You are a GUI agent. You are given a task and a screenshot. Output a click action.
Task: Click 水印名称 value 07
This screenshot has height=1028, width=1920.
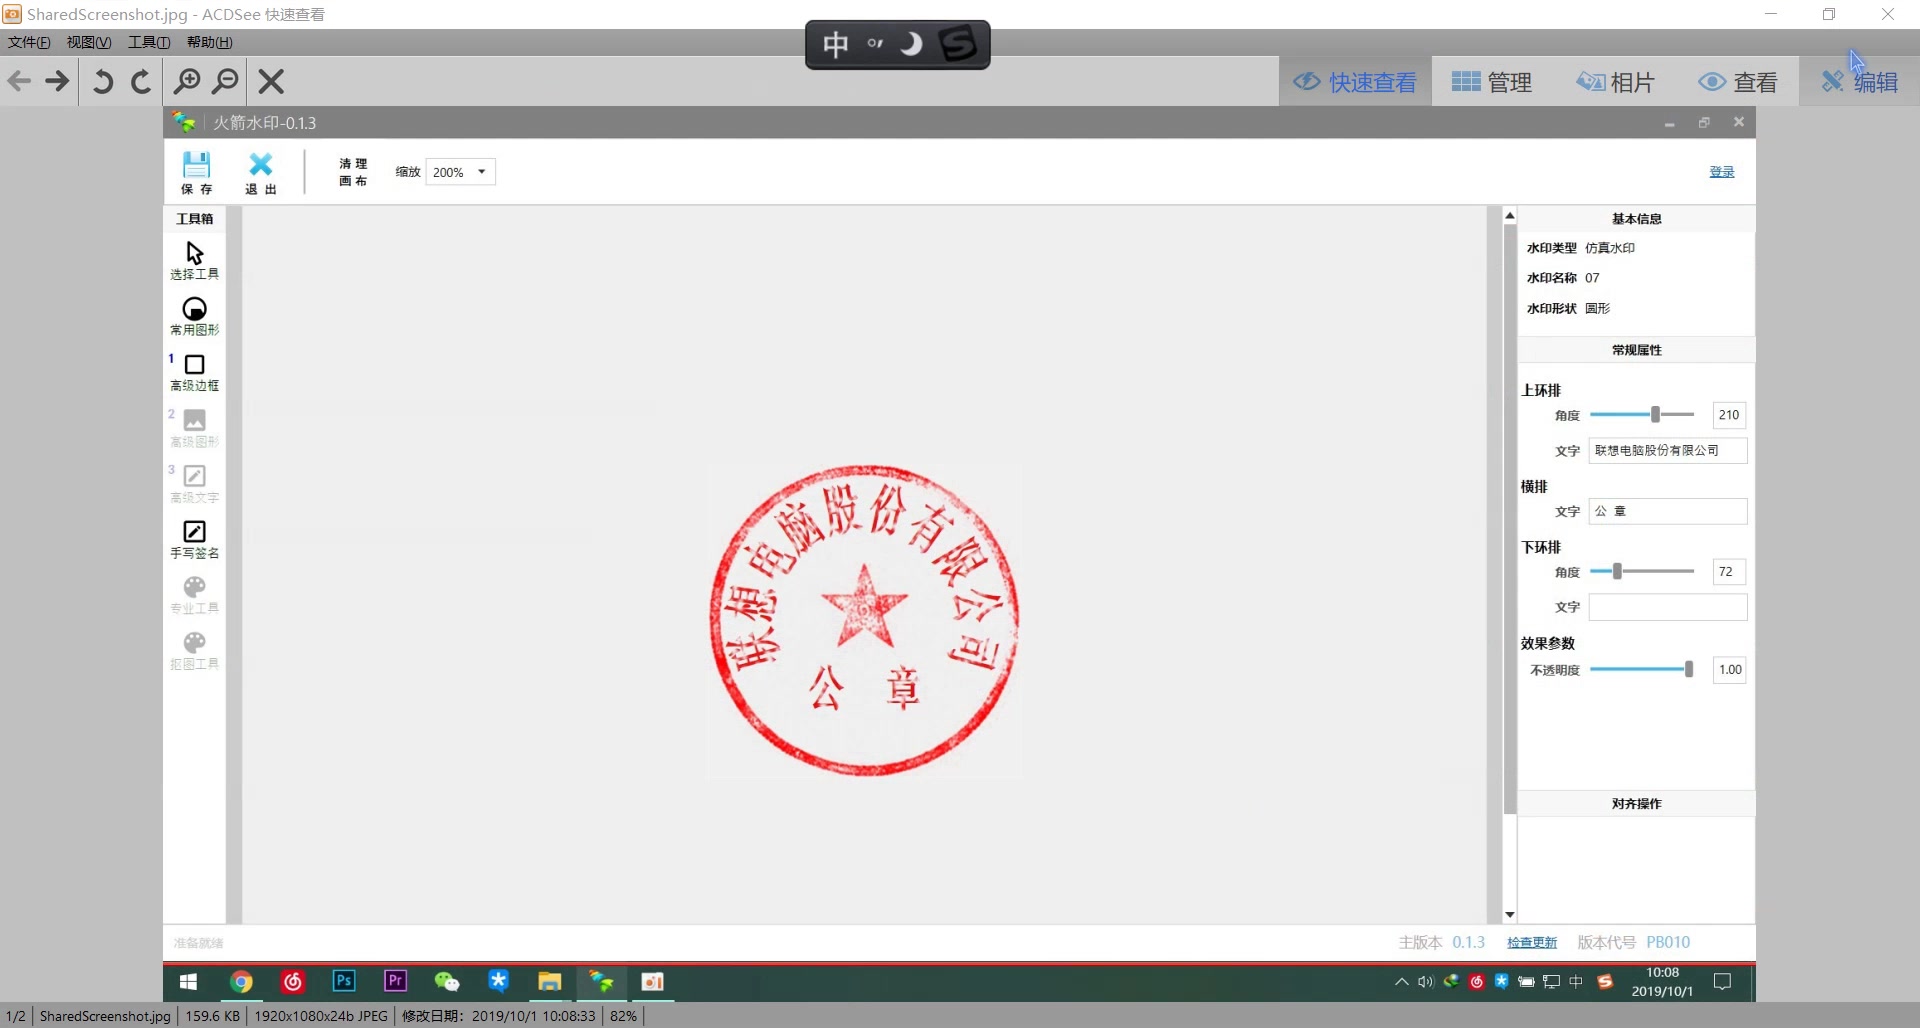(x=1592, y=278)
